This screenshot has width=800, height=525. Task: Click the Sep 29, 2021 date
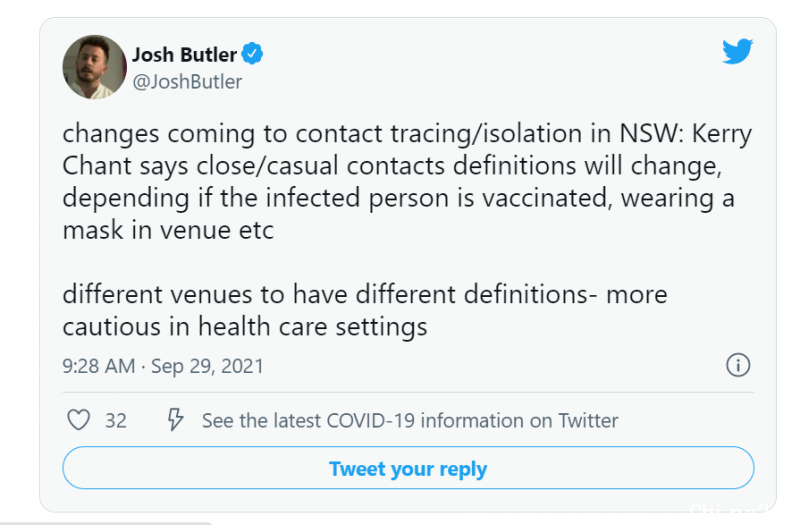pos(207,366)
